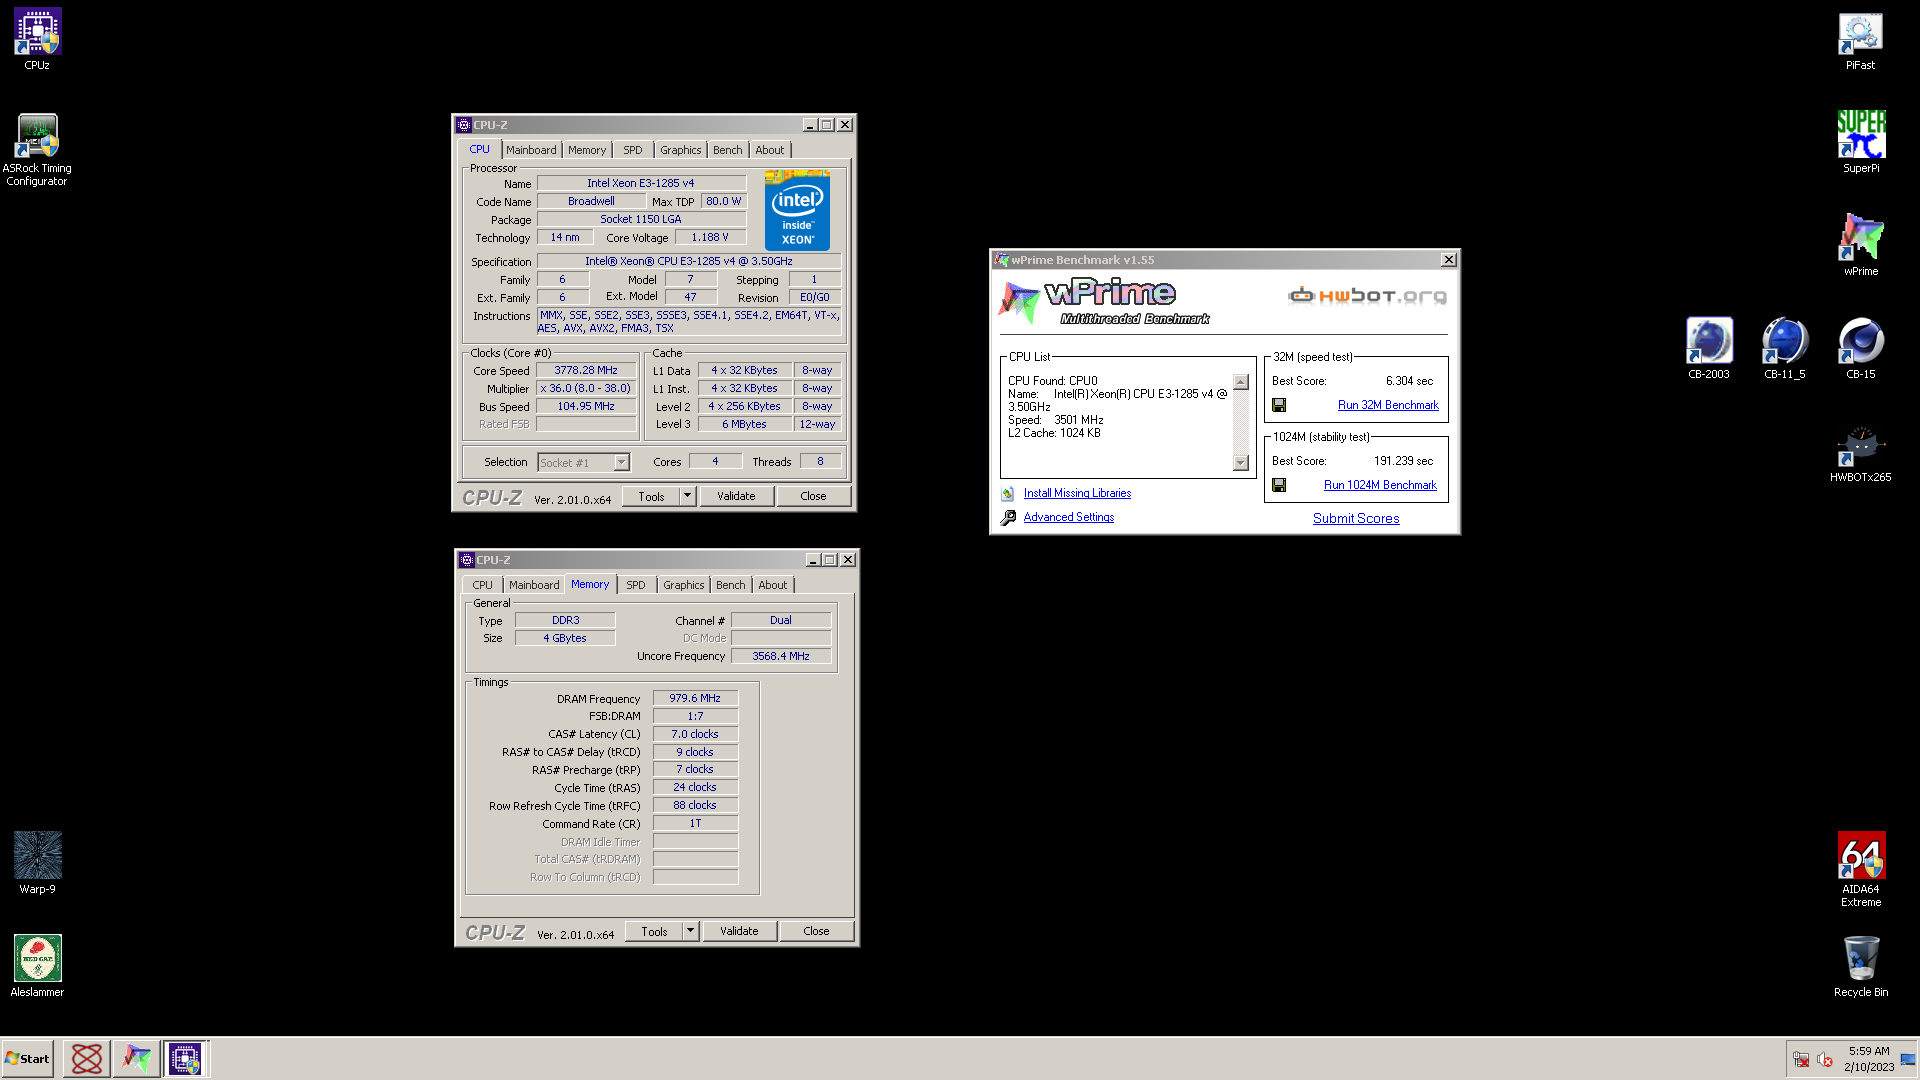Image resolution: width=1920 pixels, height=1080 pixels.
Task: Click the 191.239 sec best score
Action: [x=1403, y=461]
